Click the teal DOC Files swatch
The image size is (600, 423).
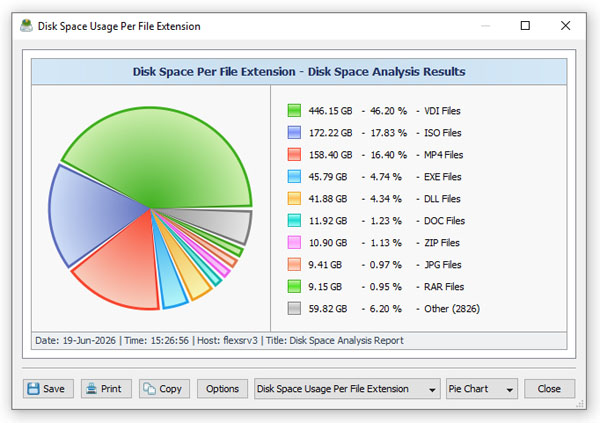click(x=294, y=220)
